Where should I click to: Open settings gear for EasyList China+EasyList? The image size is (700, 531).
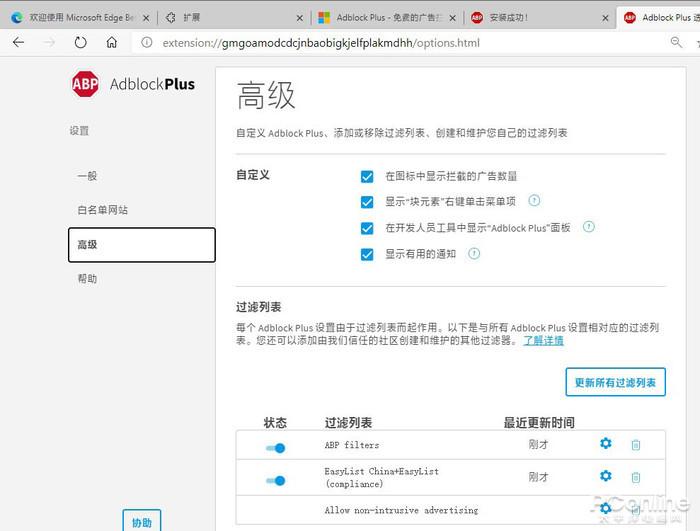[x=605, y=476]
